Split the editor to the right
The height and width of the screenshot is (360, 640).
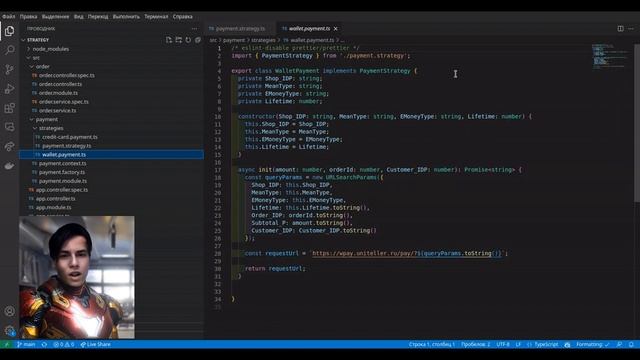point(620,29)
